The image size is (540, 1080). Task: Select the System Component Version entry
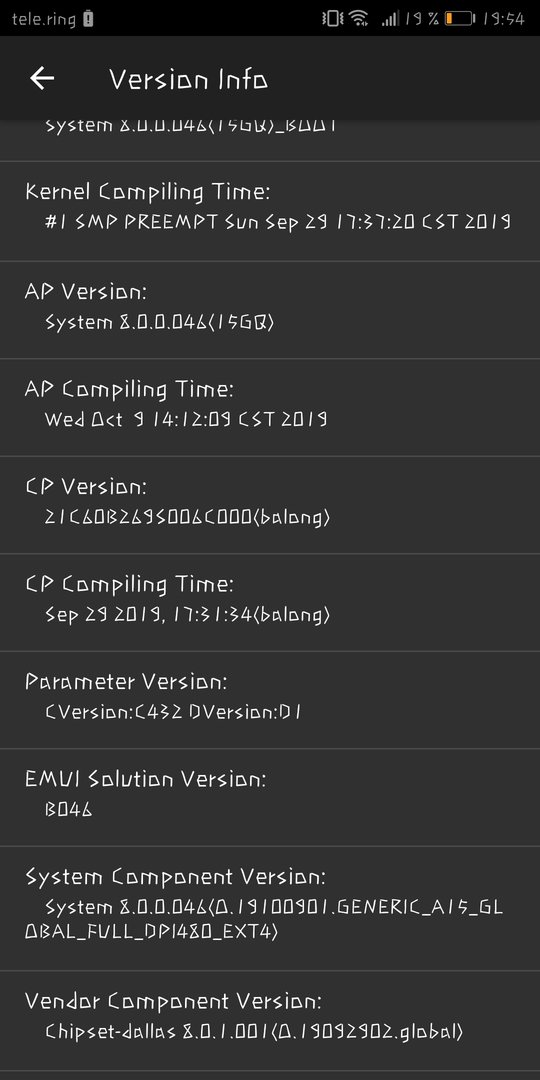tap(270, 908)
